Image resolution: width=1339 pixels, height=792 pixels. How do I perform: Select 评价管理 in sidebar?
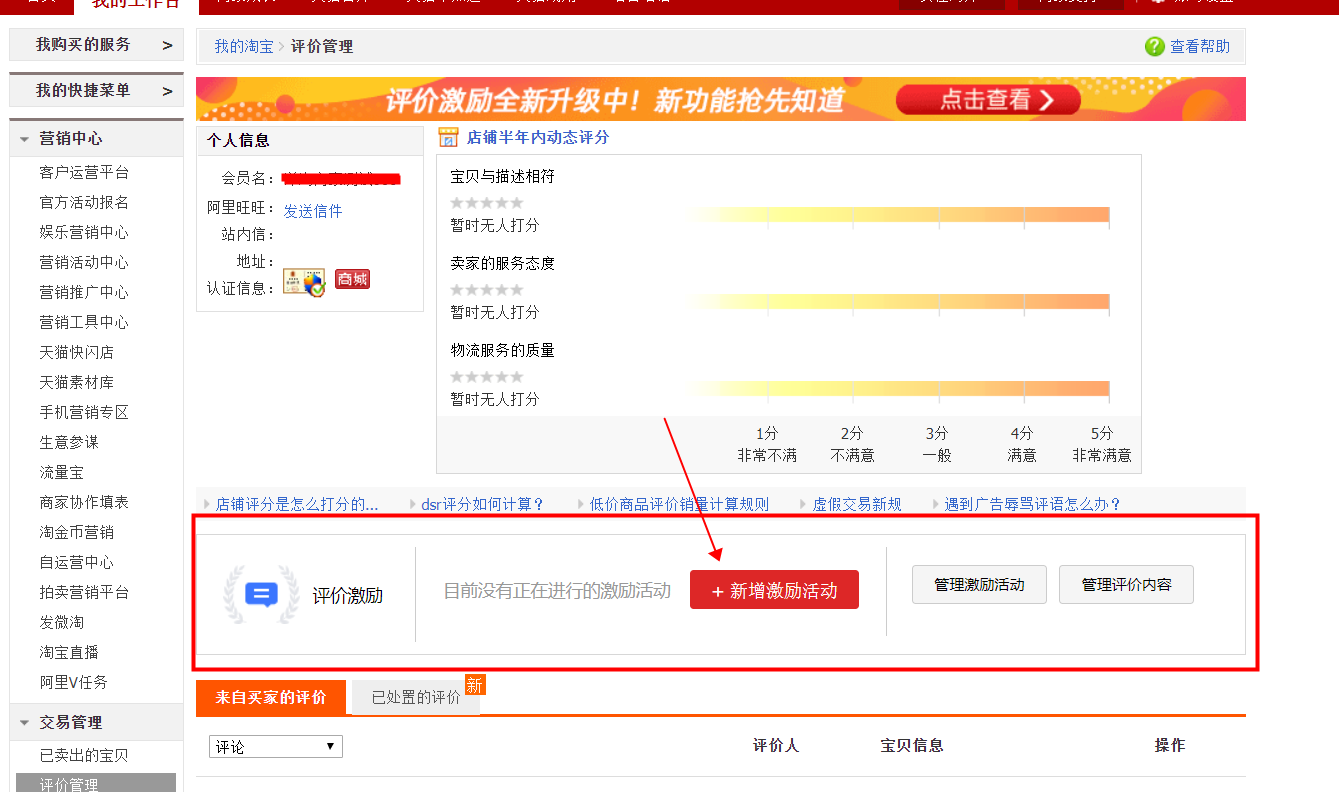96,783
